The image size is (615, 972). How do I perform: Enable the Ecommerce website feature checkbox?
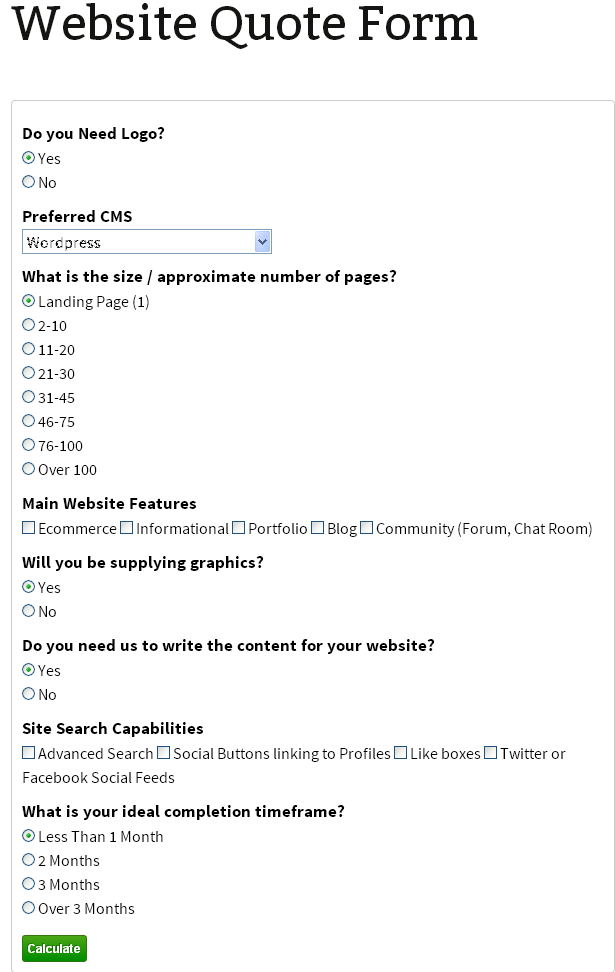(x=28, y=528)
